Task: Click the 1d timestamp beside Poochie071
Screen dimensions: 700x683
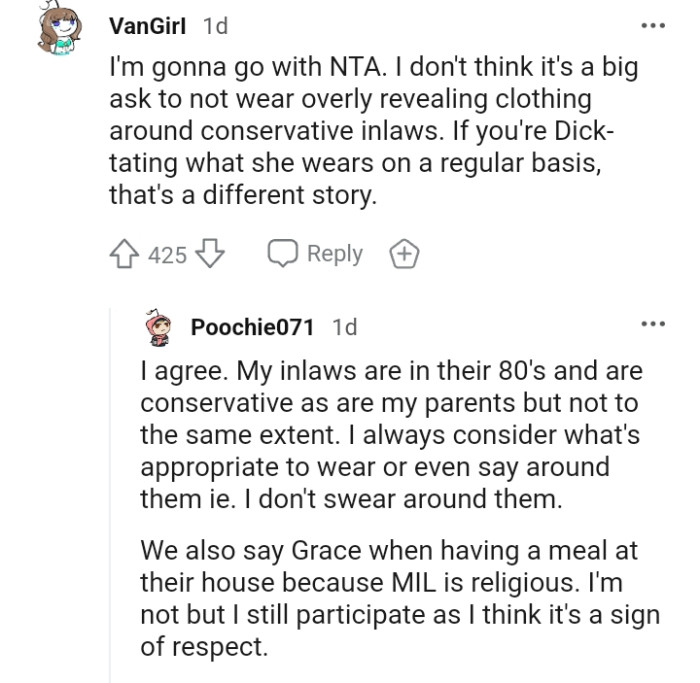Action: [344, 327]
